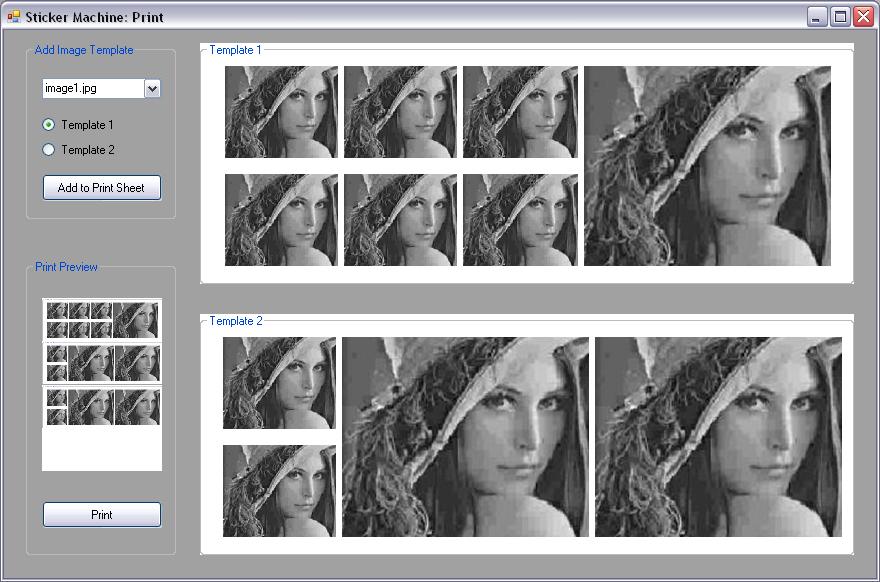
Task: Click the third row in Print Preview sheet
Action: tap(102, 406)
